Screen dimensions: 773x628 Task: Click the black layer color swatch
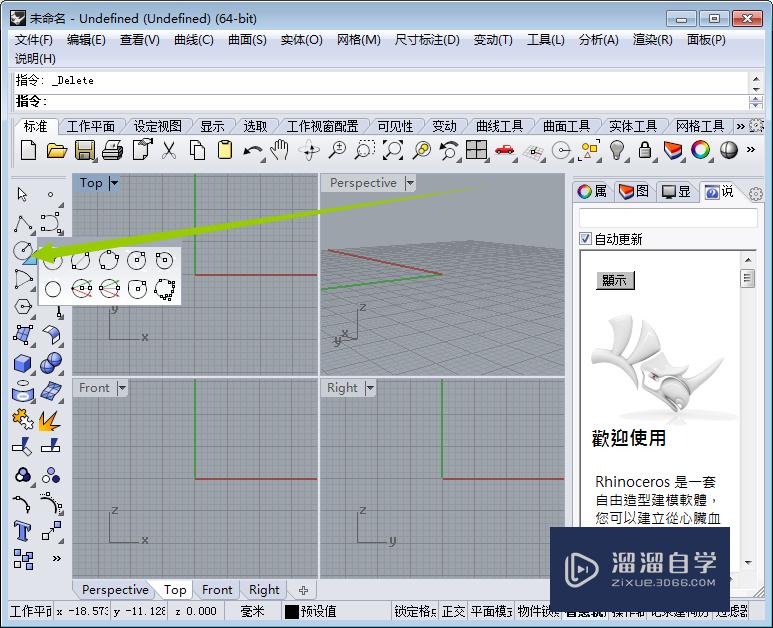point(292,612)
